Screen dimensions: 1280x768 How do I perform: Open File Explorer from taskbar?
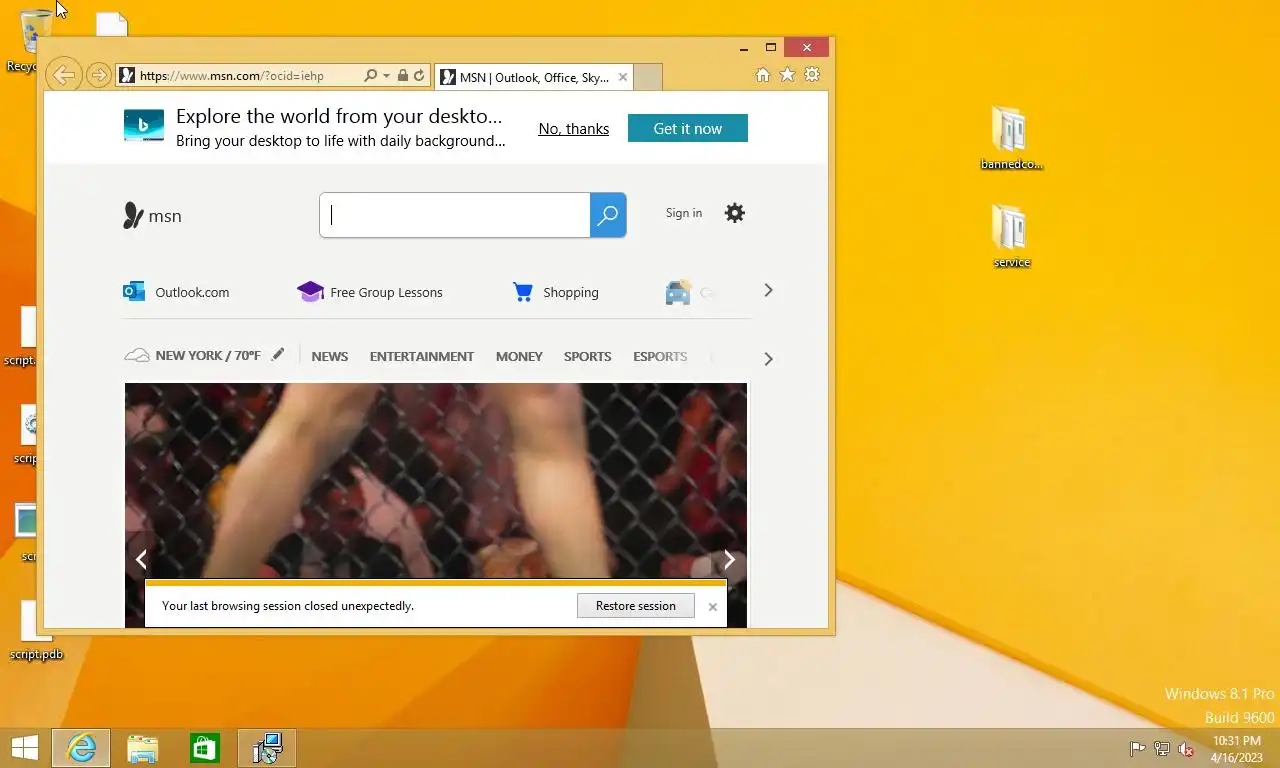[x=143, y=748]
